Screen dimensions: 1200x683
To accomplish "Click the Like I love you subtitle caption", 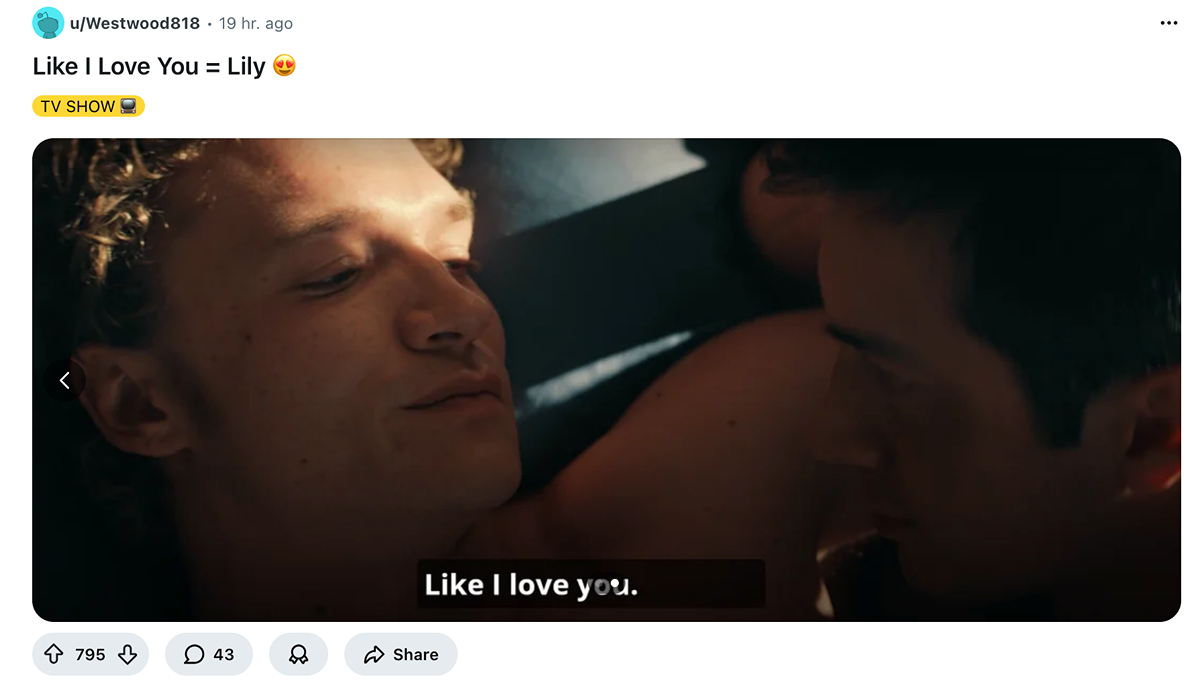I will point(531,584).
